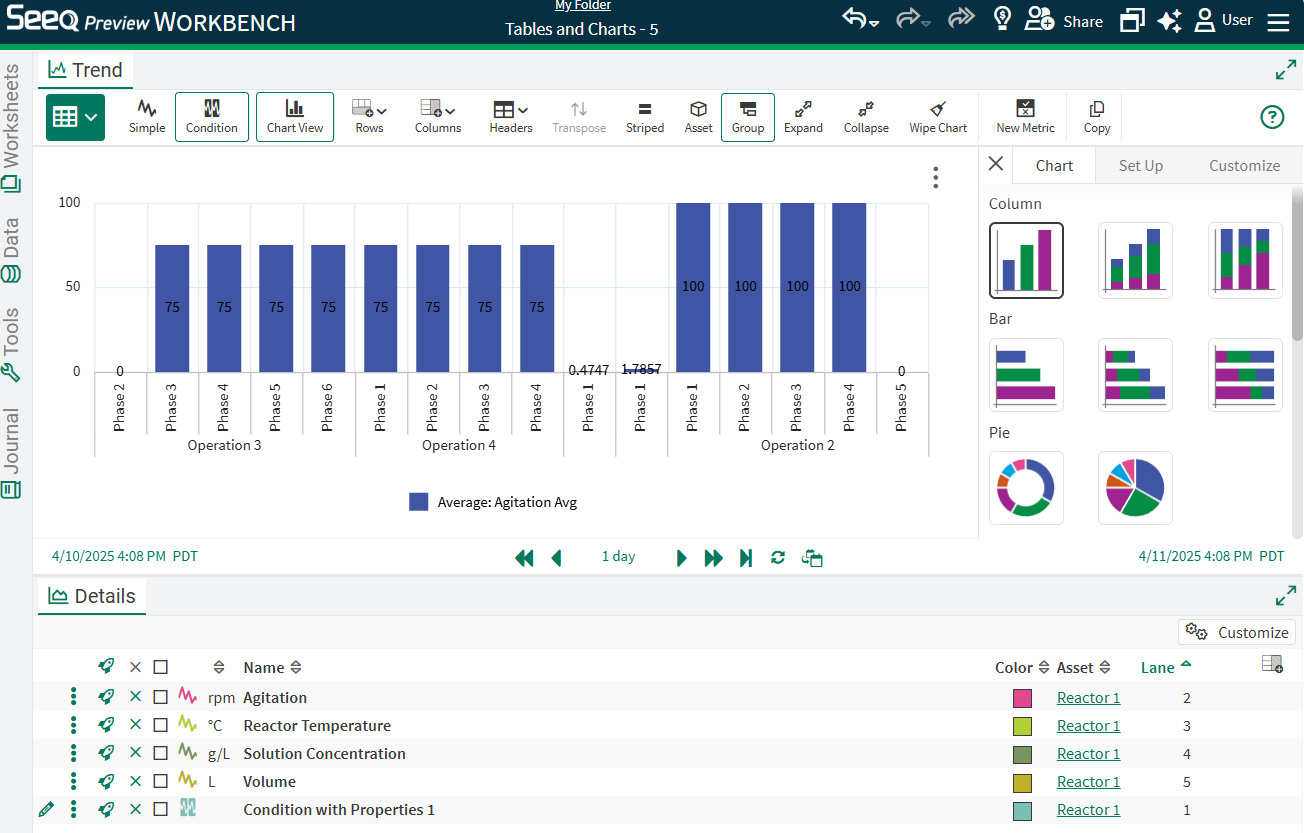Toggle the Chart View button off
The width and height of the screenshot is (1304, 833).
[295, 117]
